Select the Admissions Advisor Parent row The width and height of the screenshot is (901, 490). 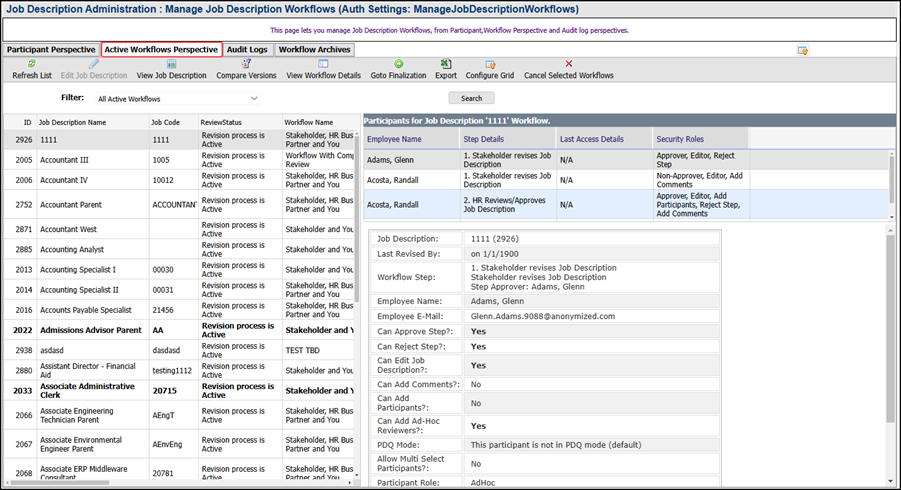tap(179, 330)
